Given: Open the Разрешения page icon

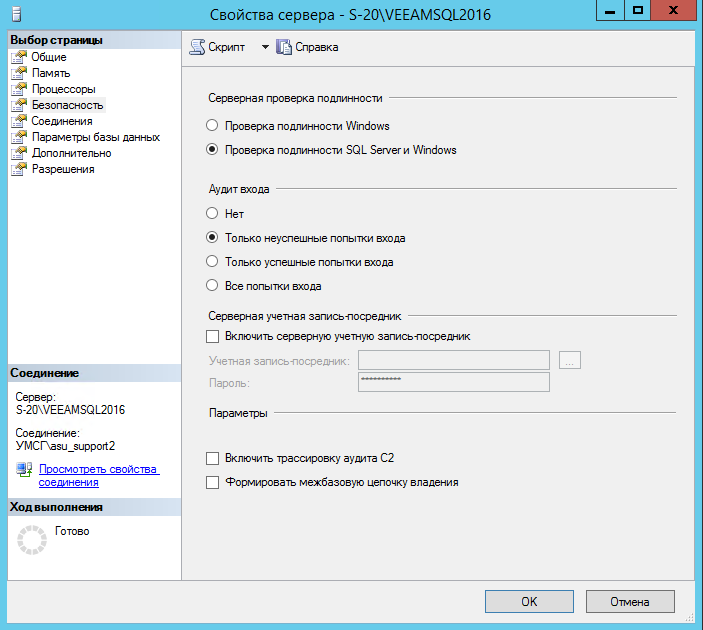Looking at the screenshot, I should pos(19,169).
